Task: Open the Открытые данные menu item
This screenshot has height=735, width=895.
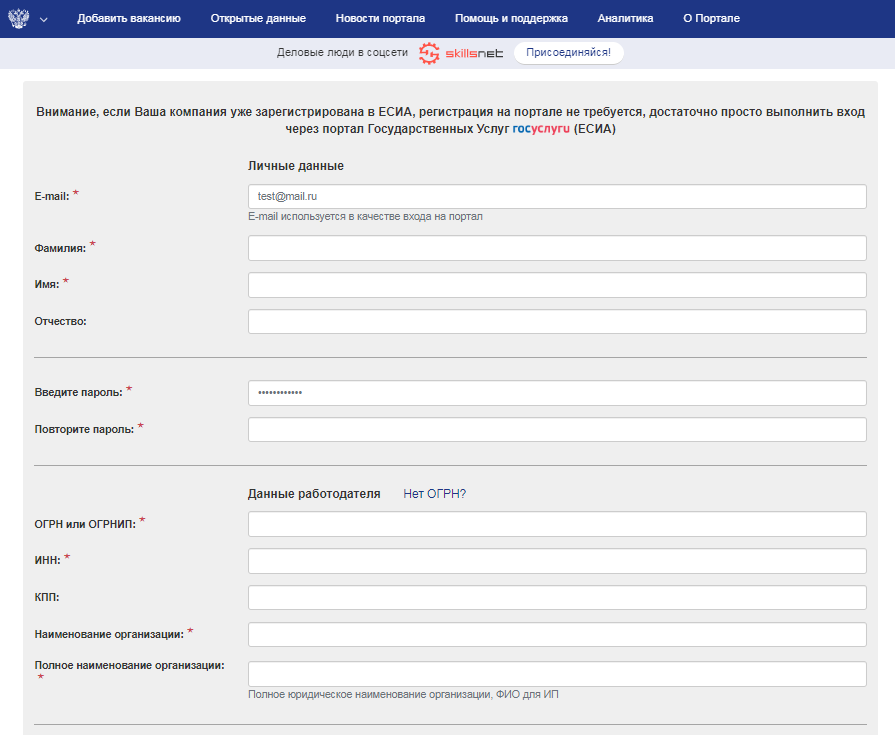Action: [258, 18]
